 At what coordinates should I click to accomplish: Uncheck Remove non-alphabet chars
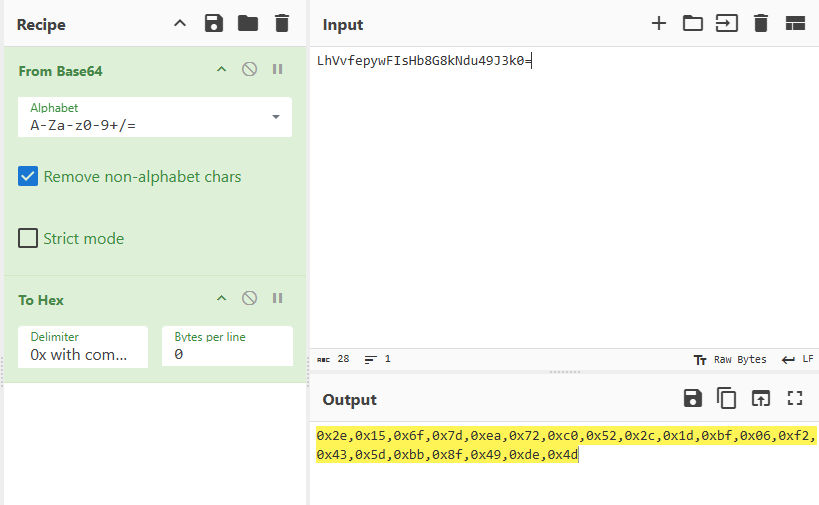[x=28, y=177]
